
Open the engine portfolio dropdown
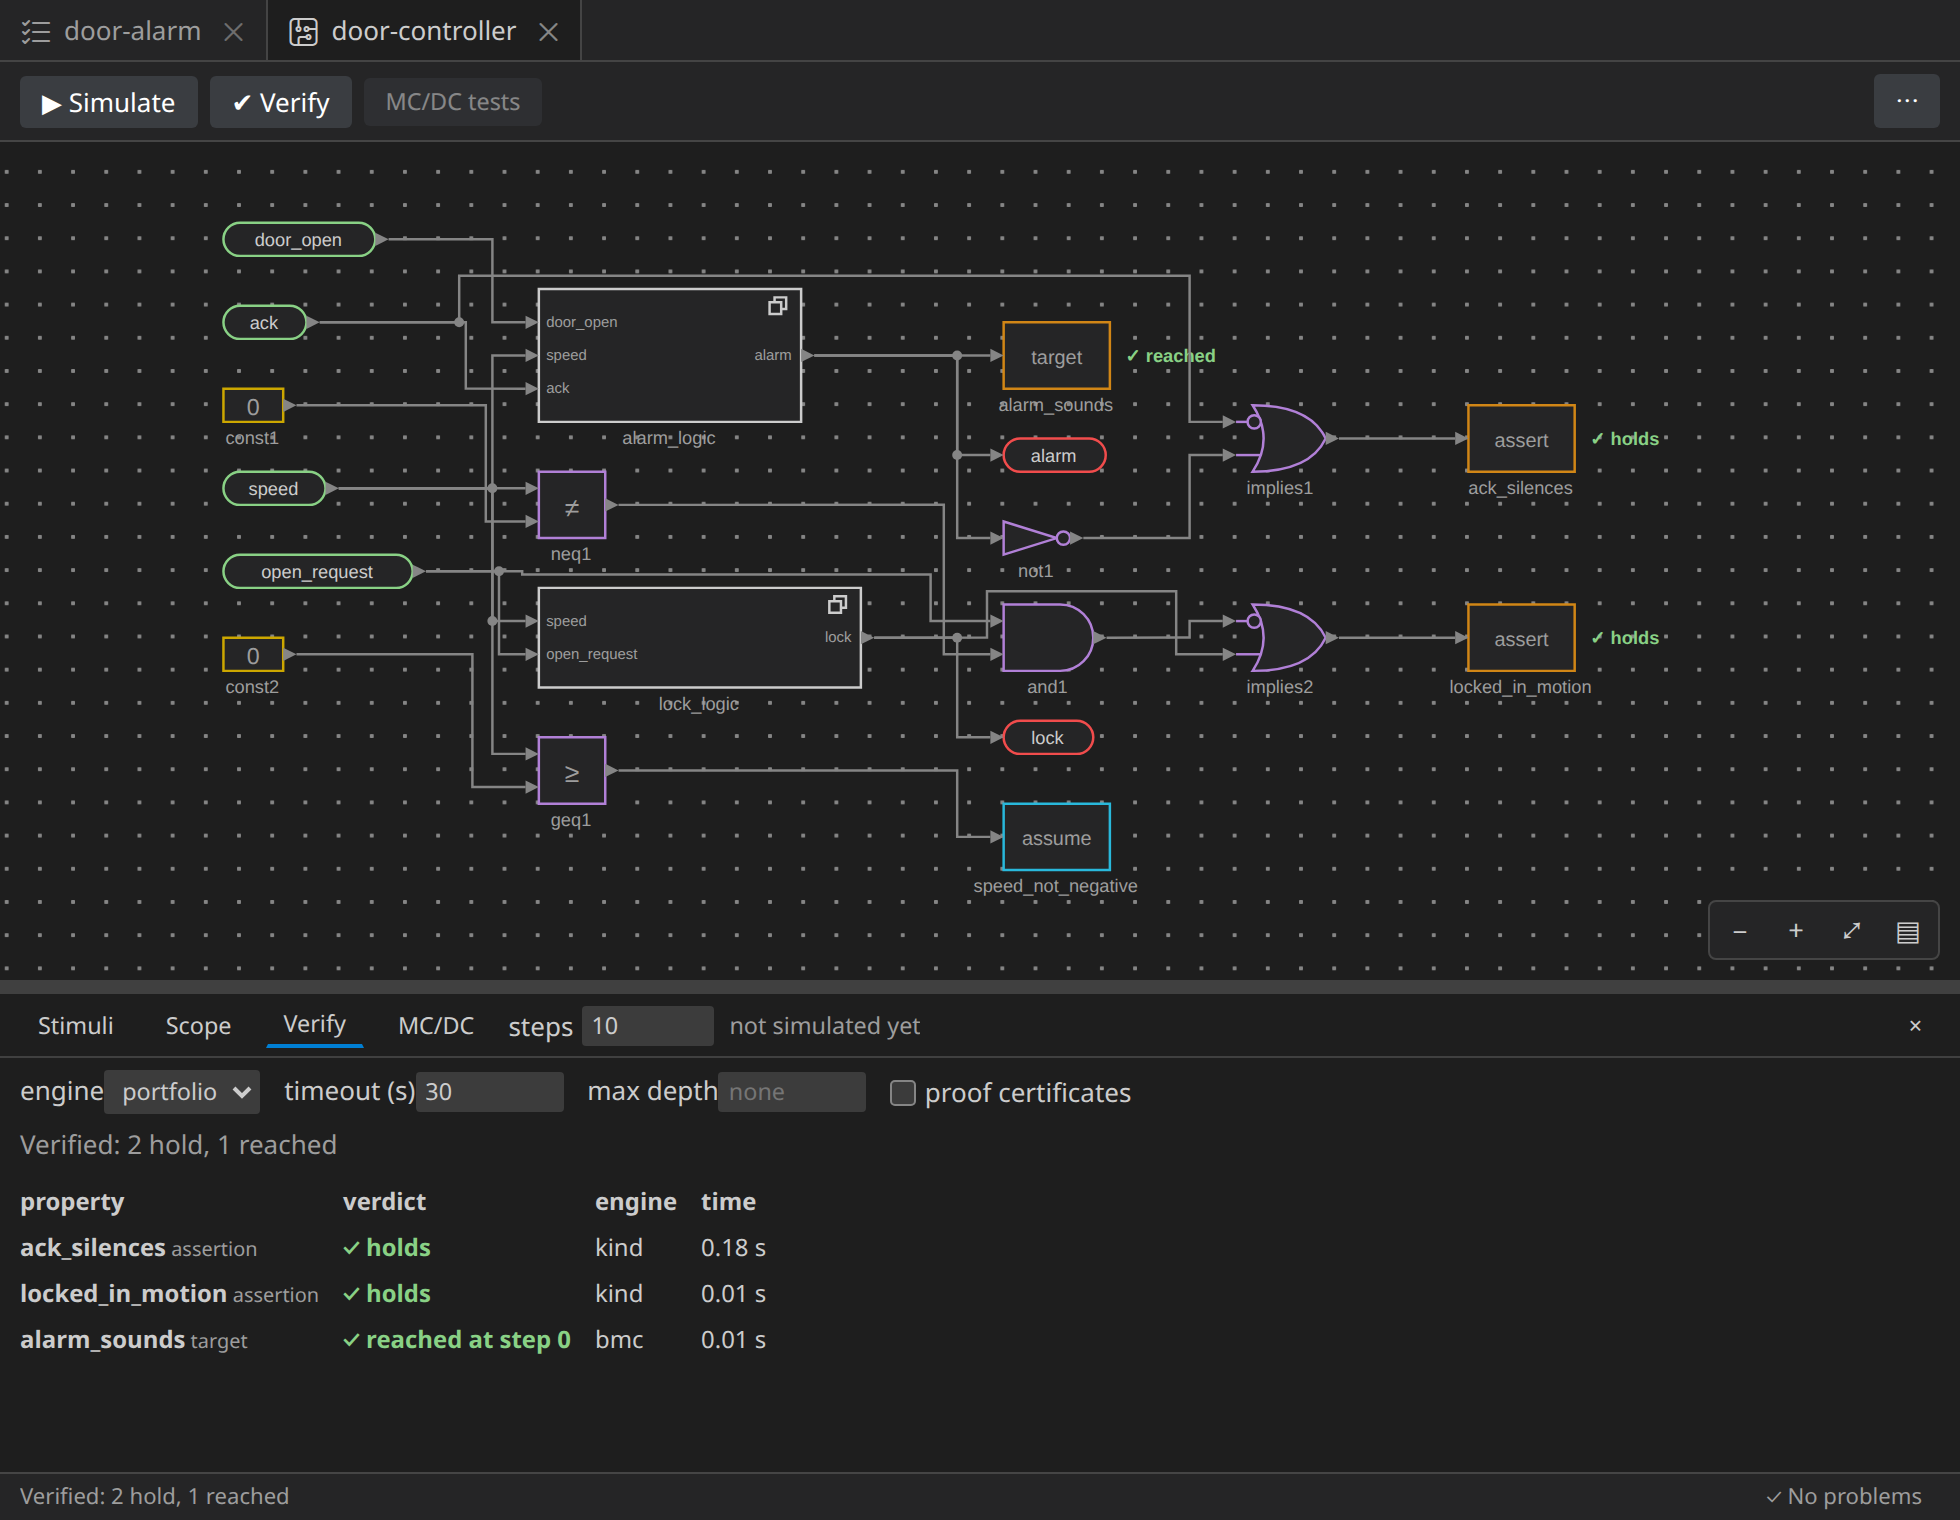[x=182, y=1092]
